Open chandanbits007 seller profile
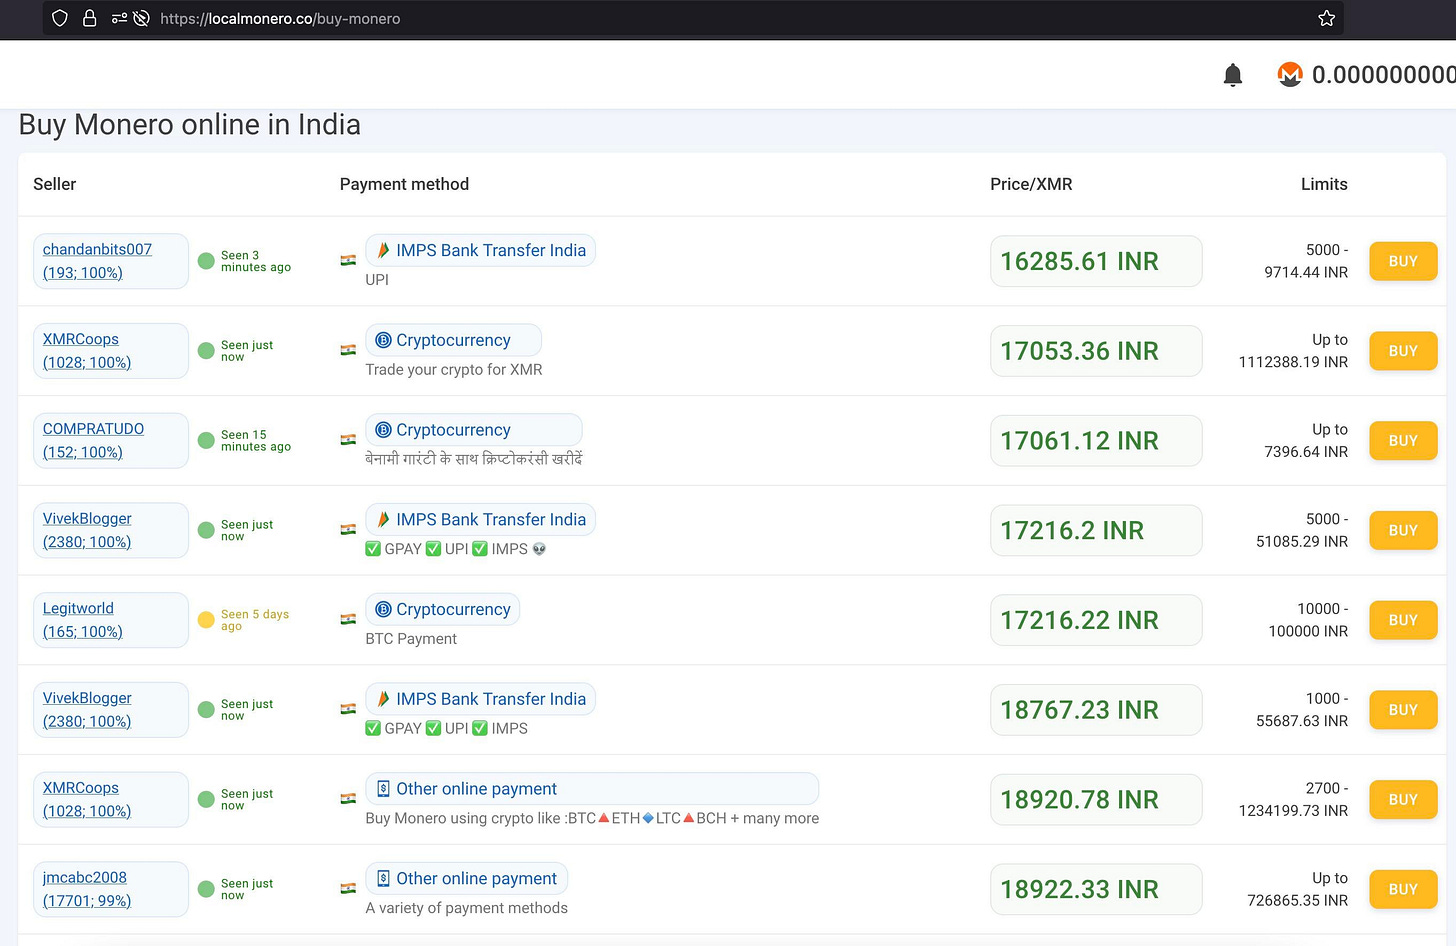This screenshot has height=946, width=1456. click(x=111, y=261)
